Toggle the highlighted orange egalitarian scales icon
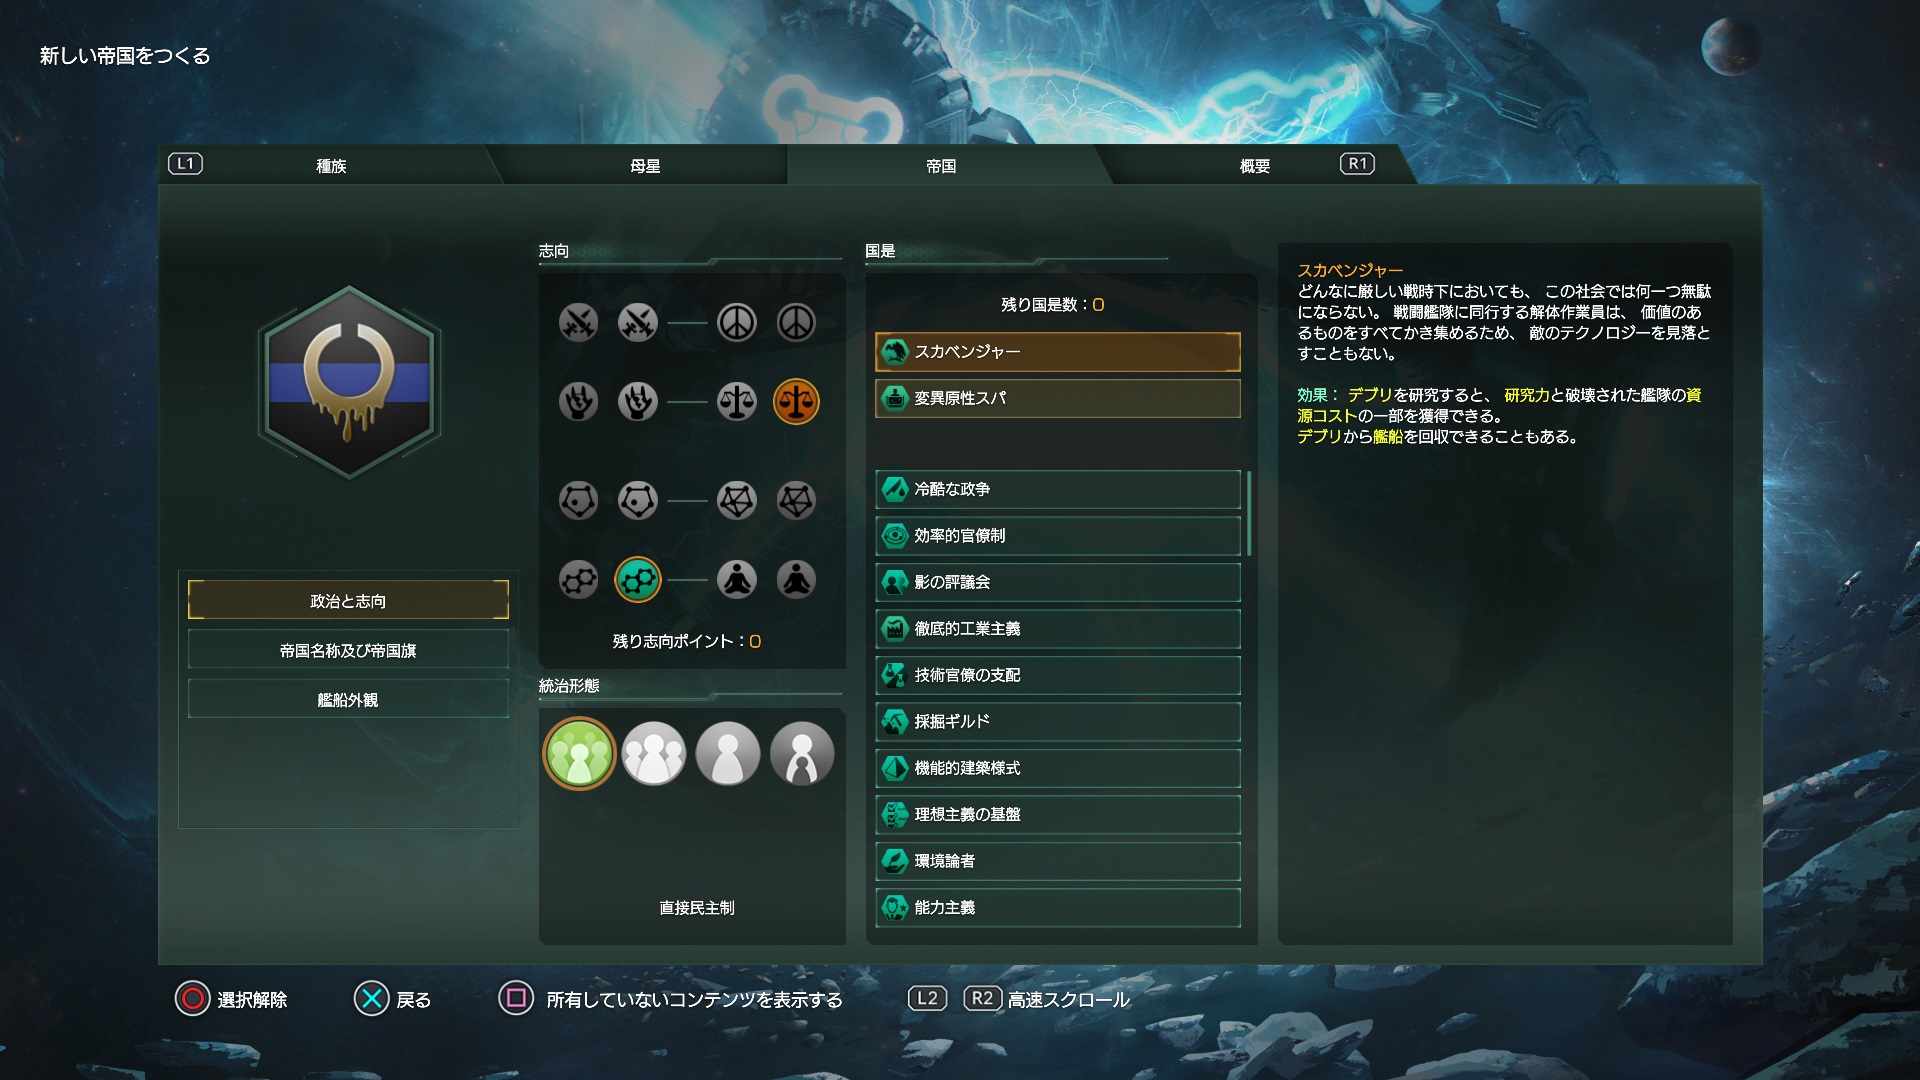Image resolution: width=1920 pixels, height=1080 pixels. point(796,402)
